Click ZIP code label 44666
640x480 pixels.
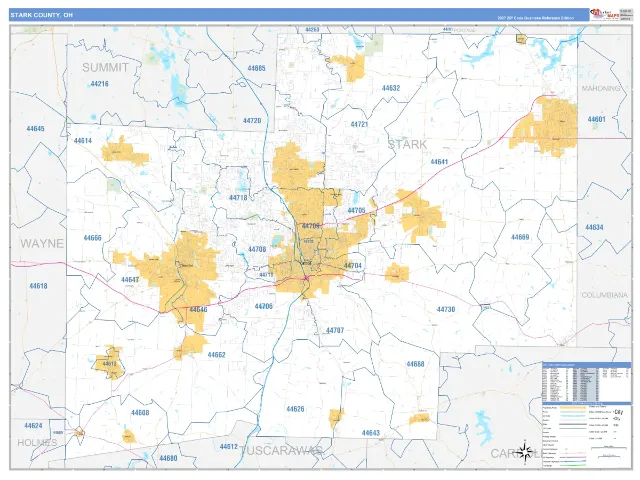click(x=92, y=238)
